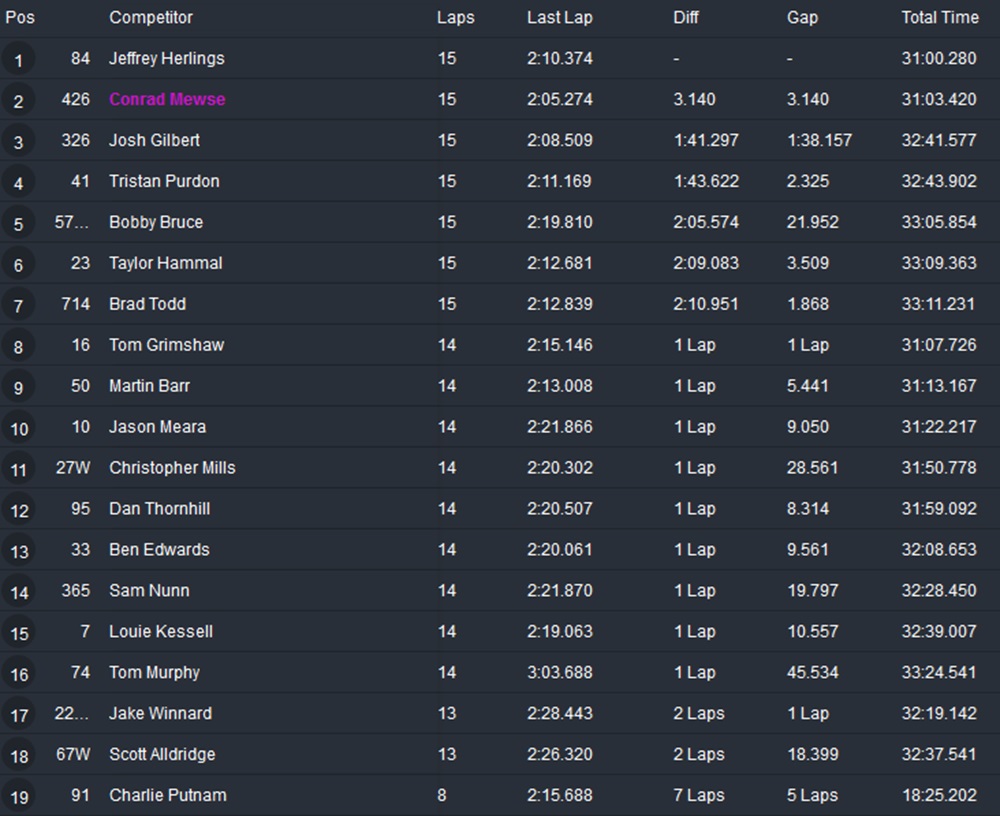Click truncated race number beside Bobby Bruce
Screen dimensions: 1000x816
coord(72,222)
